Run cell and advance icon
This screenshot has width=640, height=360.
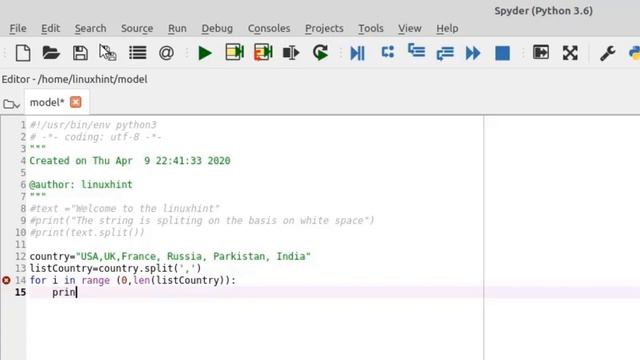pos(263,53)
